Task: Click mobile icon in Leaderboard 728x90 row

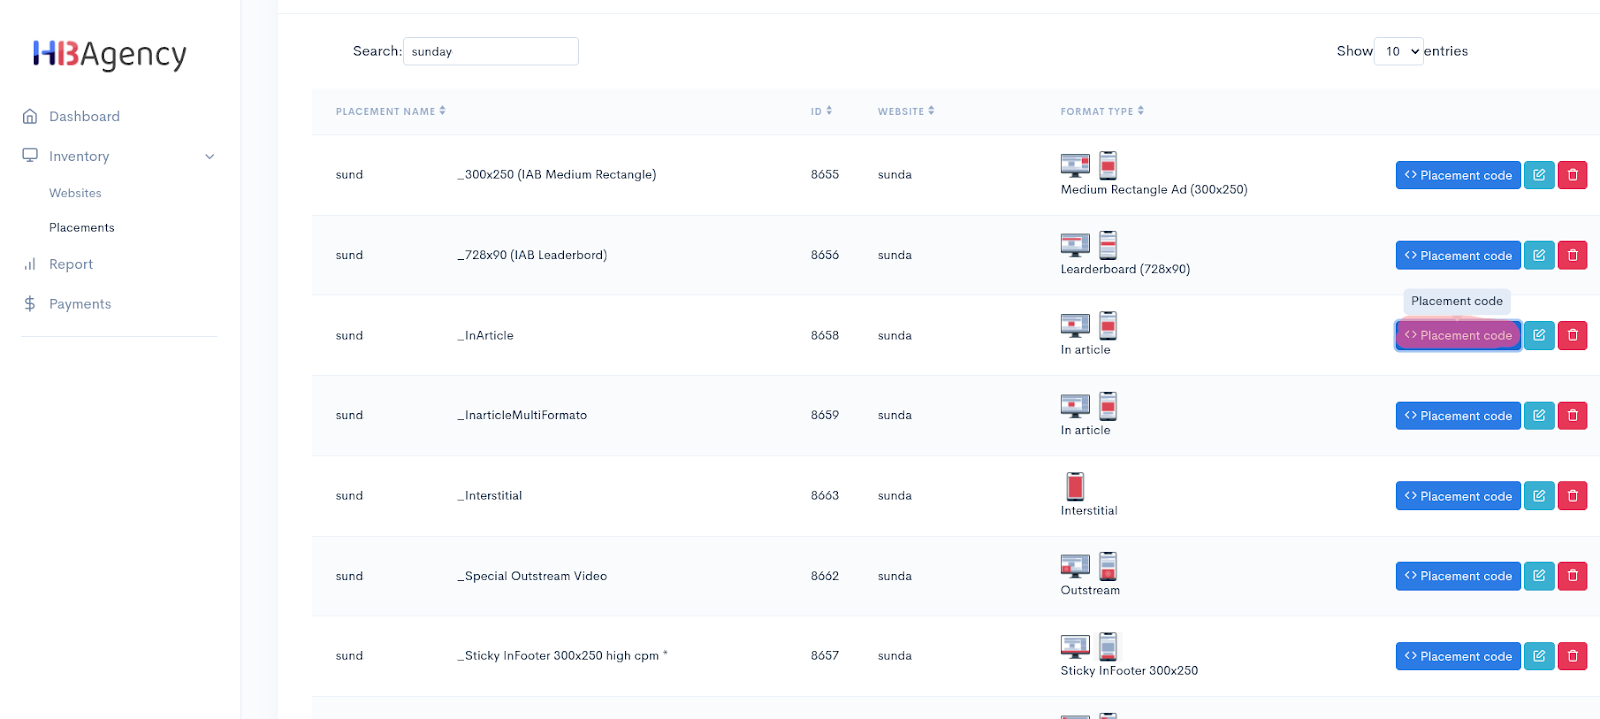Action: click(1108, 244)
